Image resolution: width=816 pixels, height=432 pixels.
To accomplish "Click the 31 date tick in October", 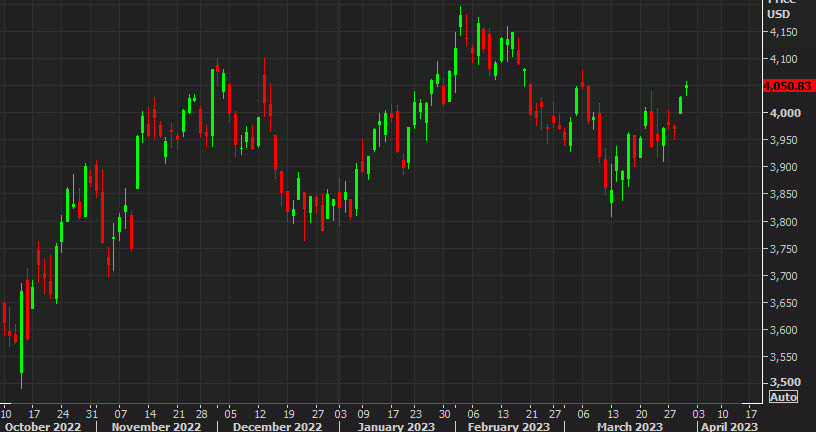I will 92,414.
